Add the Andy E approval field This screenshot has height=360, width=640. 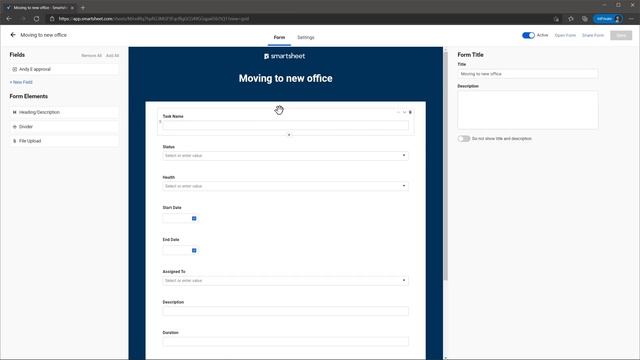(x=64, y=69)
